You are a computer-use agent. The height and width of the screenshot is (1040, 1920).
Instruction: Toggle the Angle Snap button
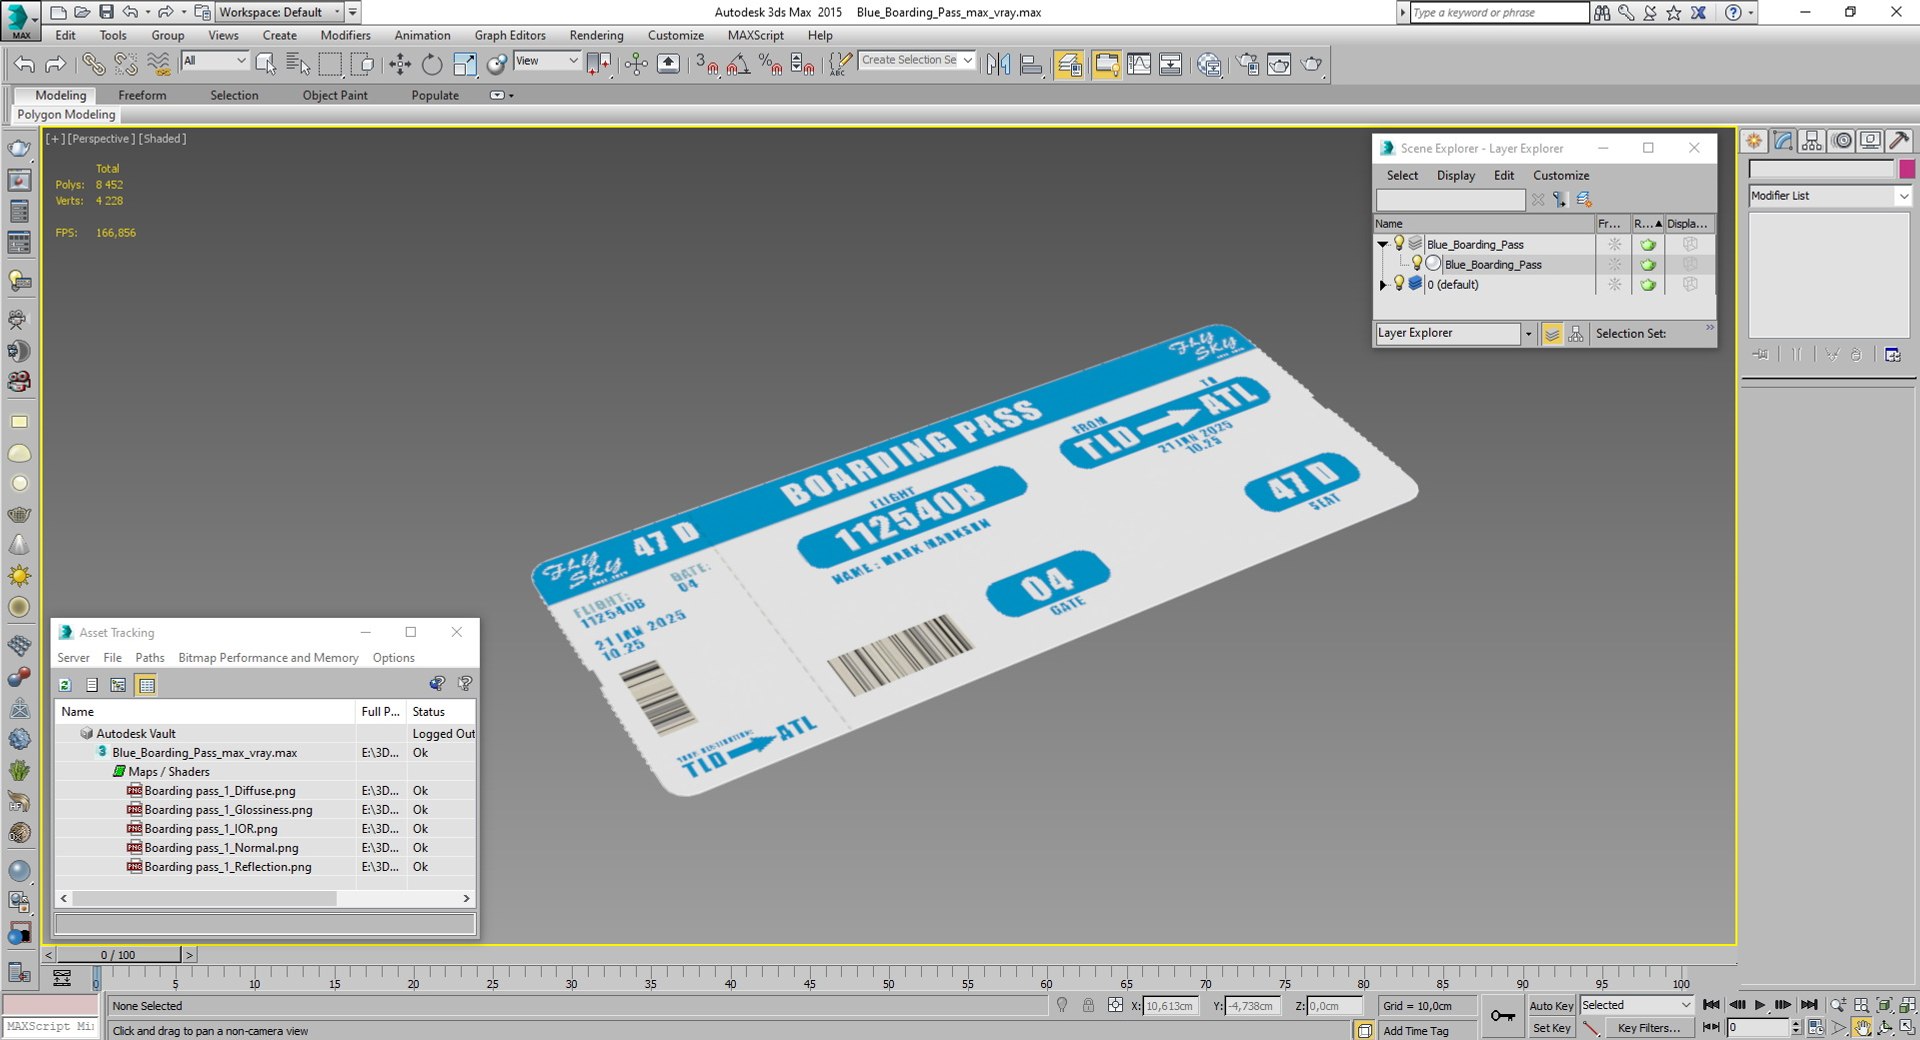tap(739, 65)
